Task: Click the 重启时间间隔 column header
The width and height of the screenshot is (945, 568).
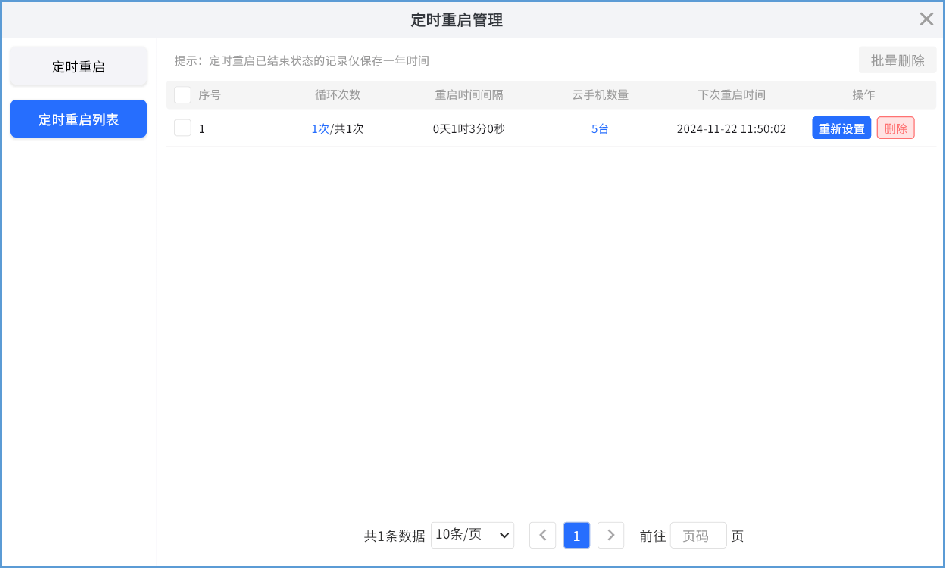Action: click(468, 95)
